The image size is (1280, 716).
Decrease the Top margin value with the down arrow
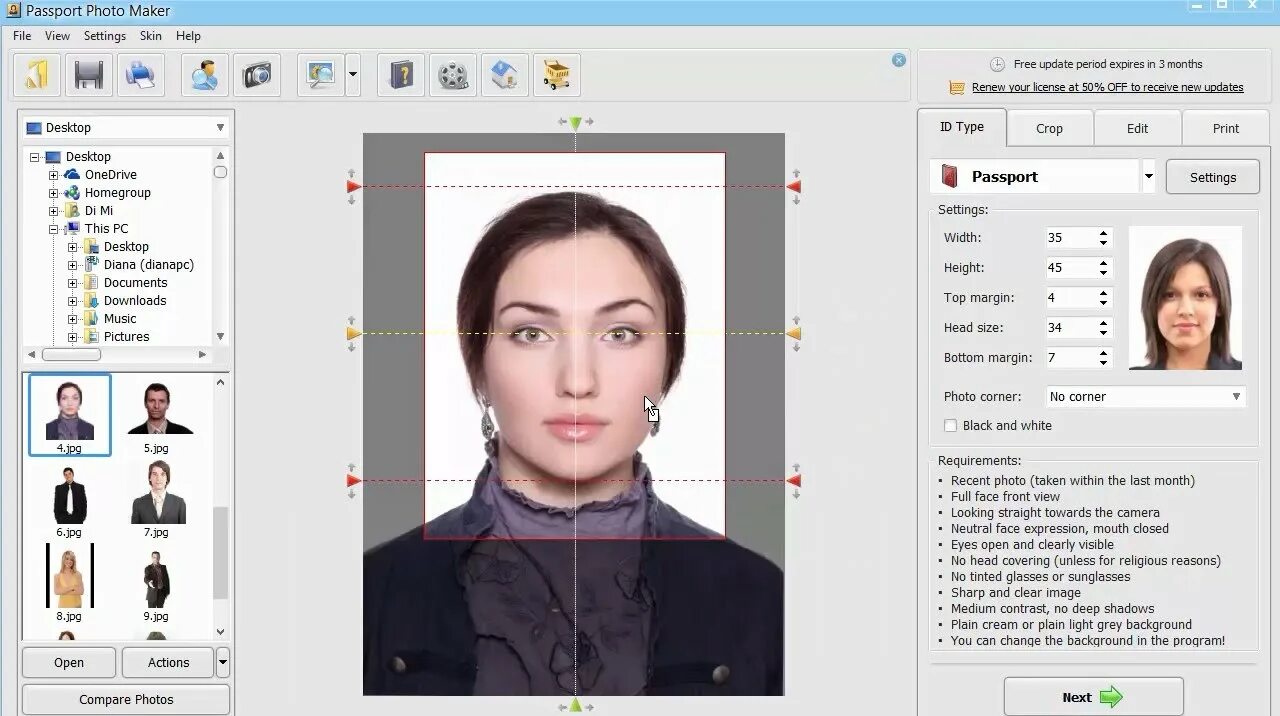click(1104, 303)
